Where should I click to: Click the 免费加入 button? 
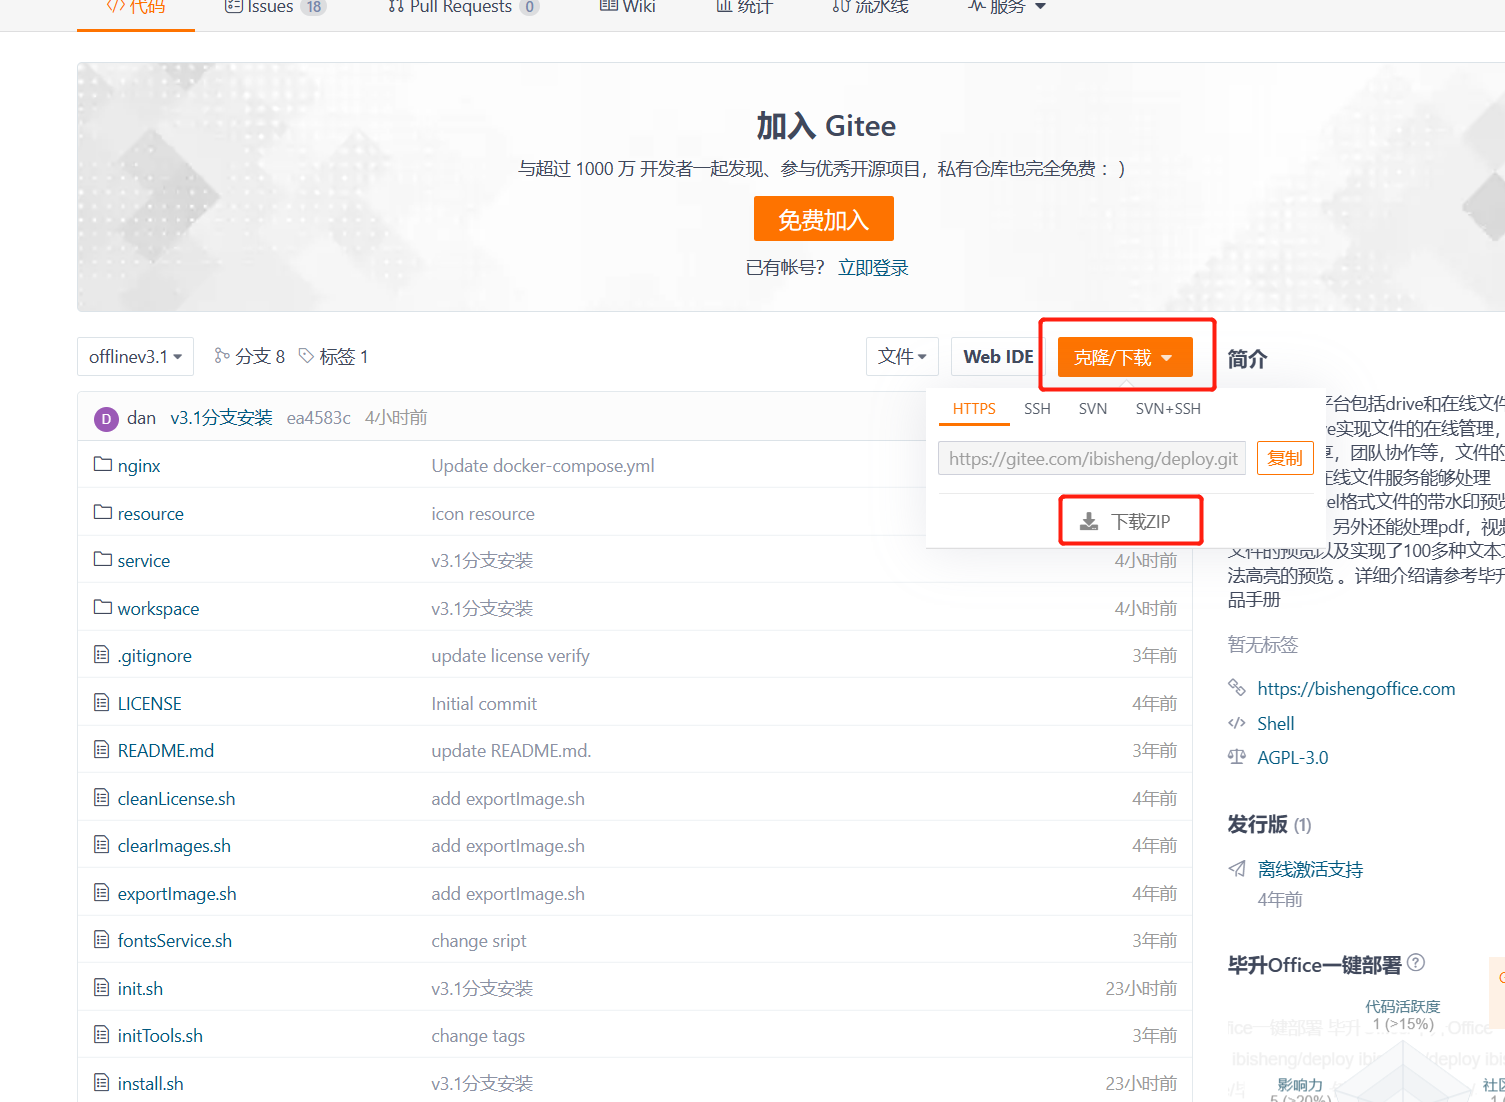click(x=824, y=219)
